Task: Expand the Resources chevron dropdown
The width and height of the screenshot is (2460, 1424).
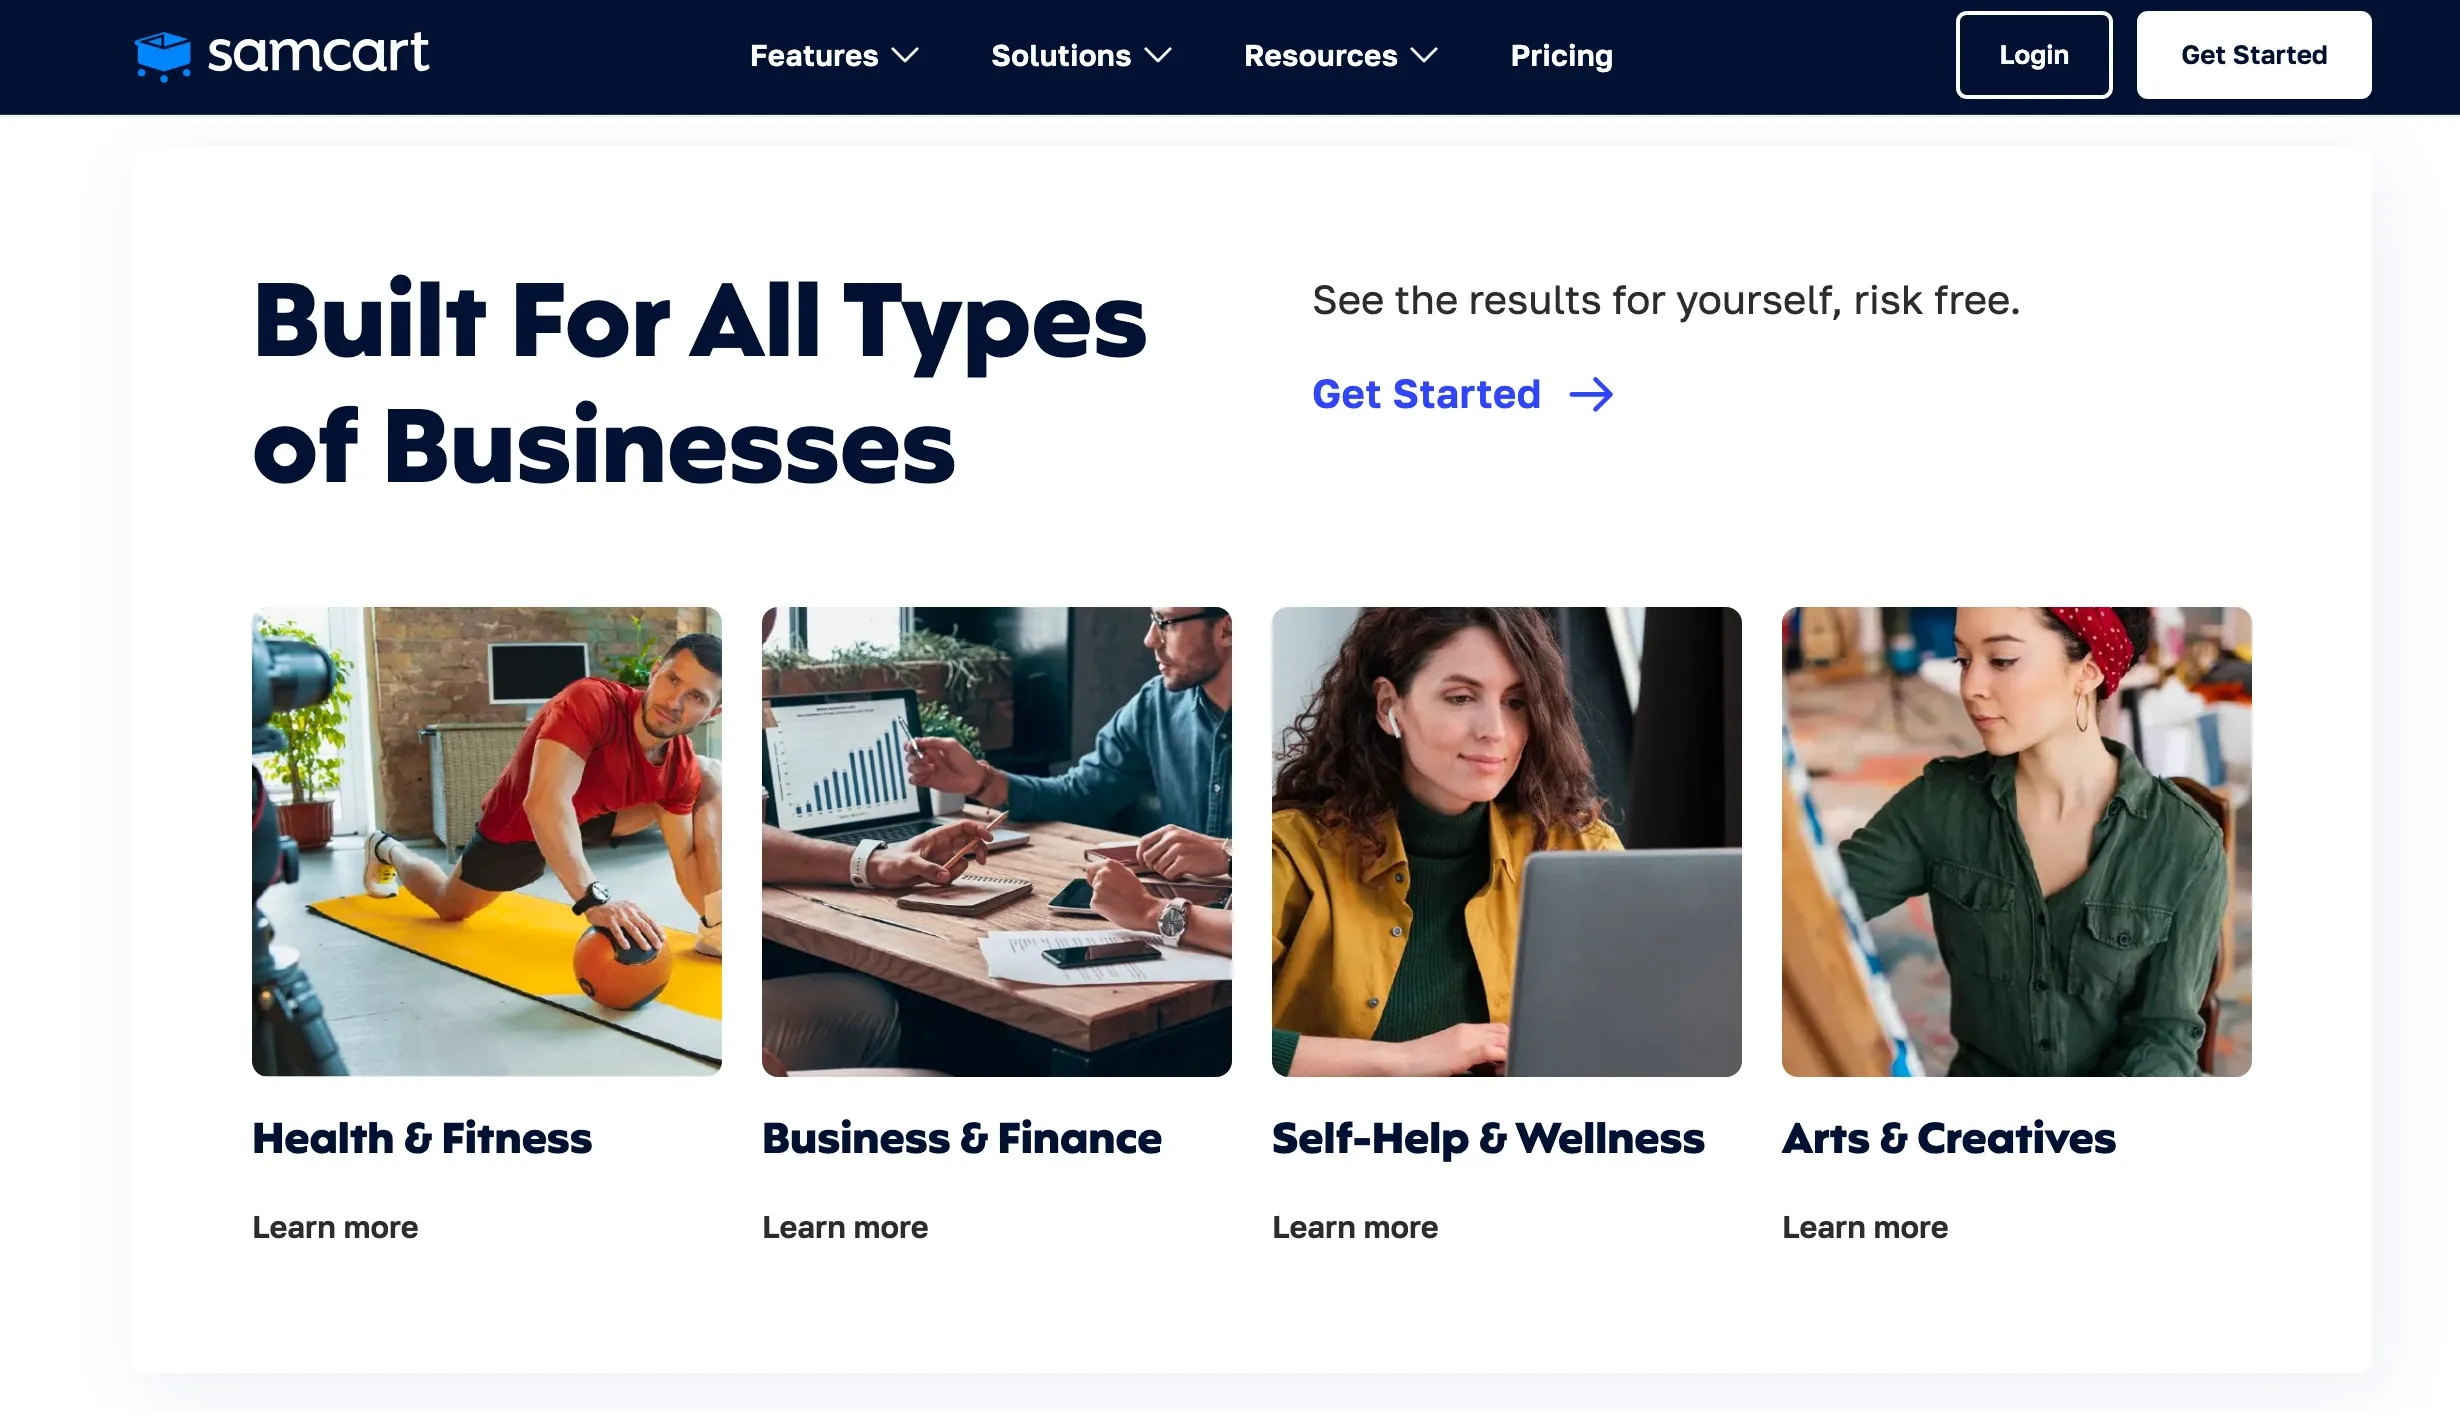Action: (1424, 56)
